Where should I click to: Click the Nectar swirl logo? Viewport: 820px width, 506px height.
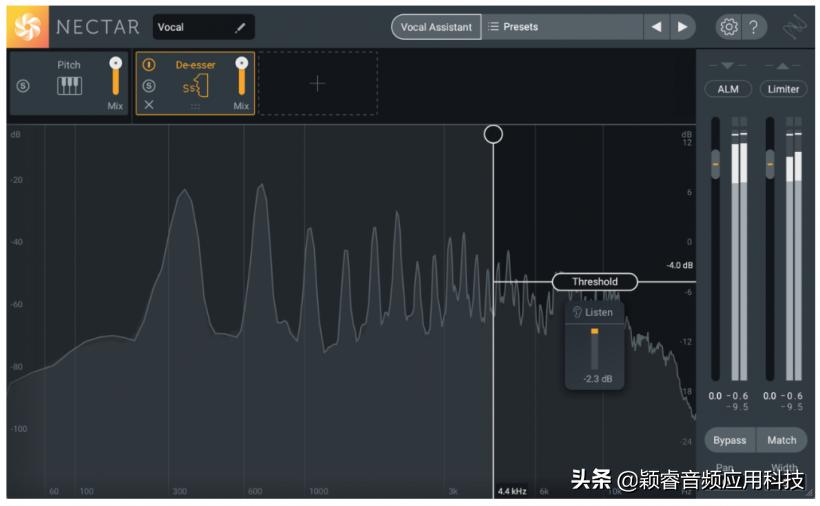coord(27,27)
